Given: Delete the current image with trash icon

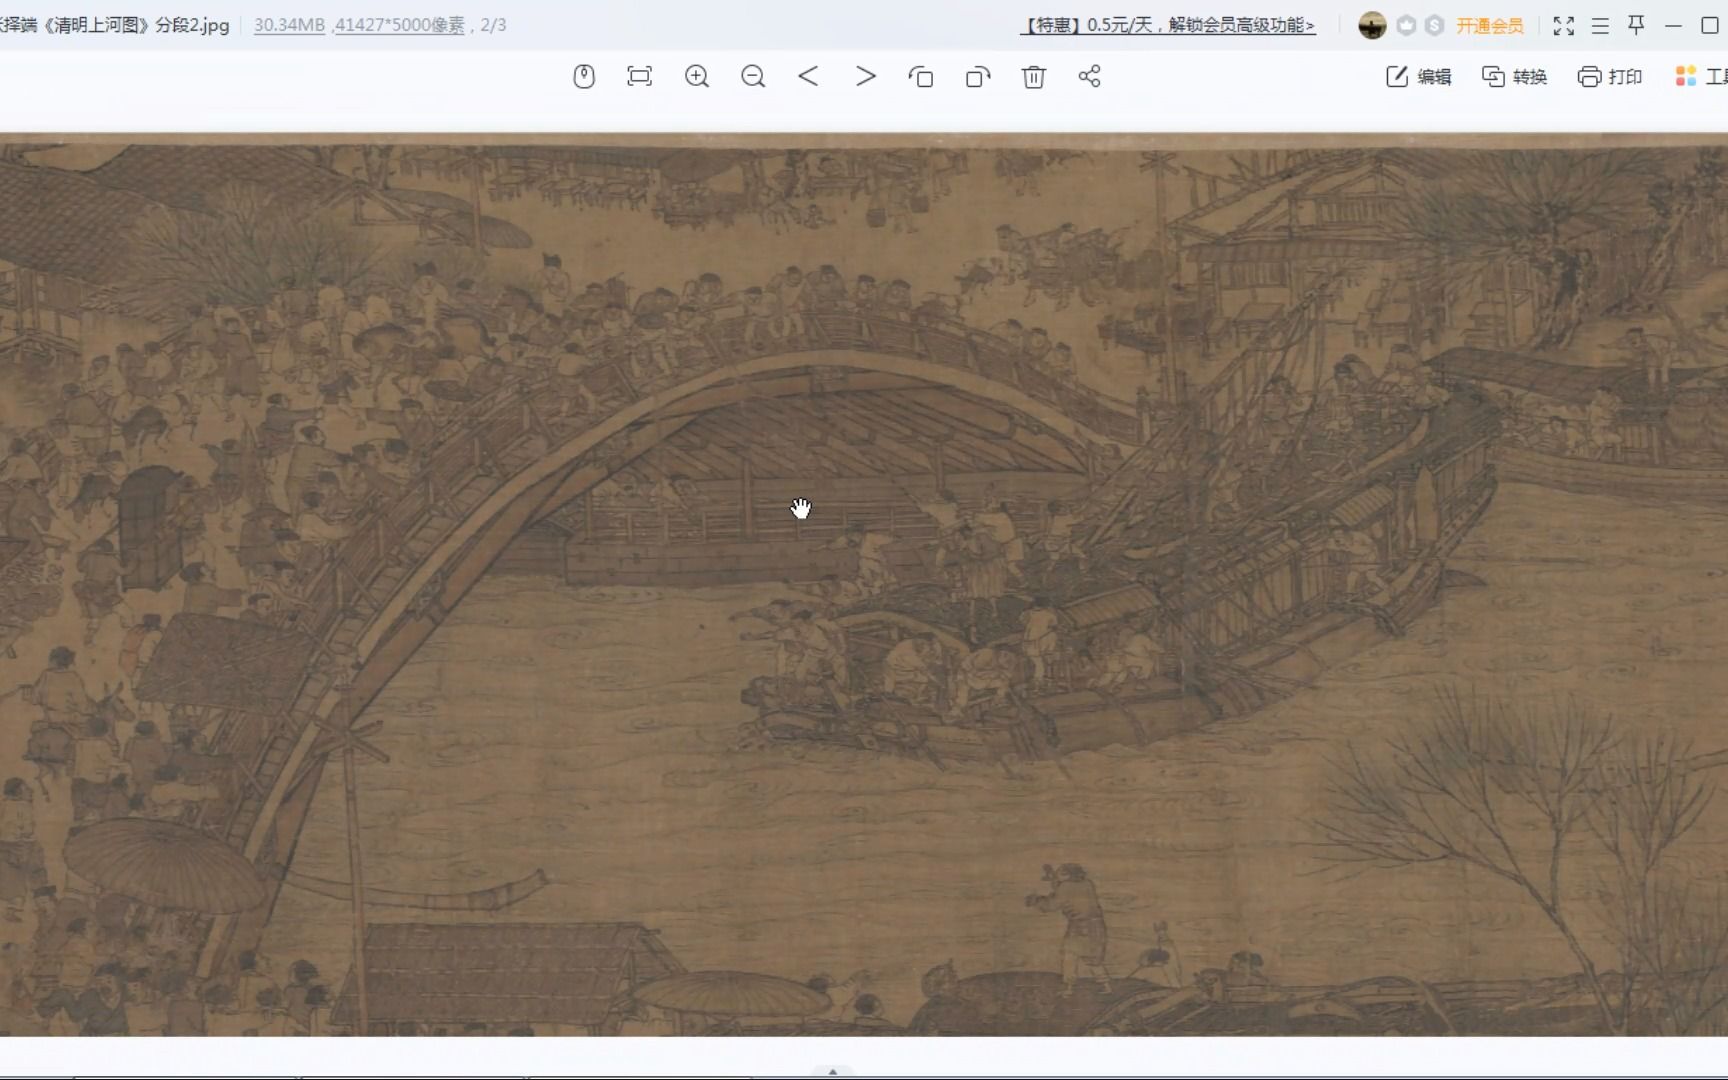Looking at the screenshot, I should click(x=1034, y=77).
